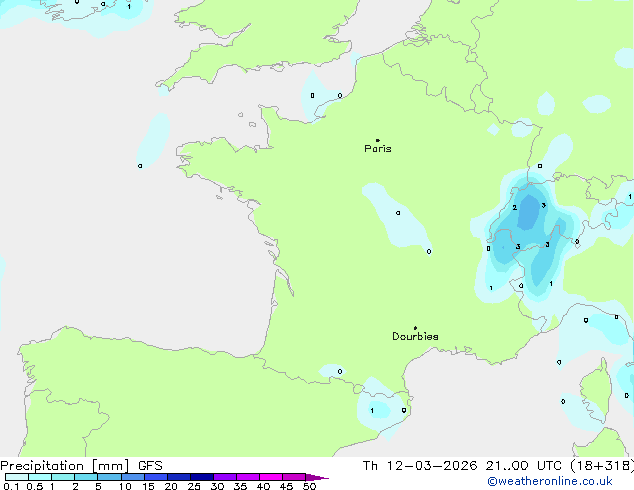Select the Dourbies location dot marker

pyautogui.click(x=415, y=328)
